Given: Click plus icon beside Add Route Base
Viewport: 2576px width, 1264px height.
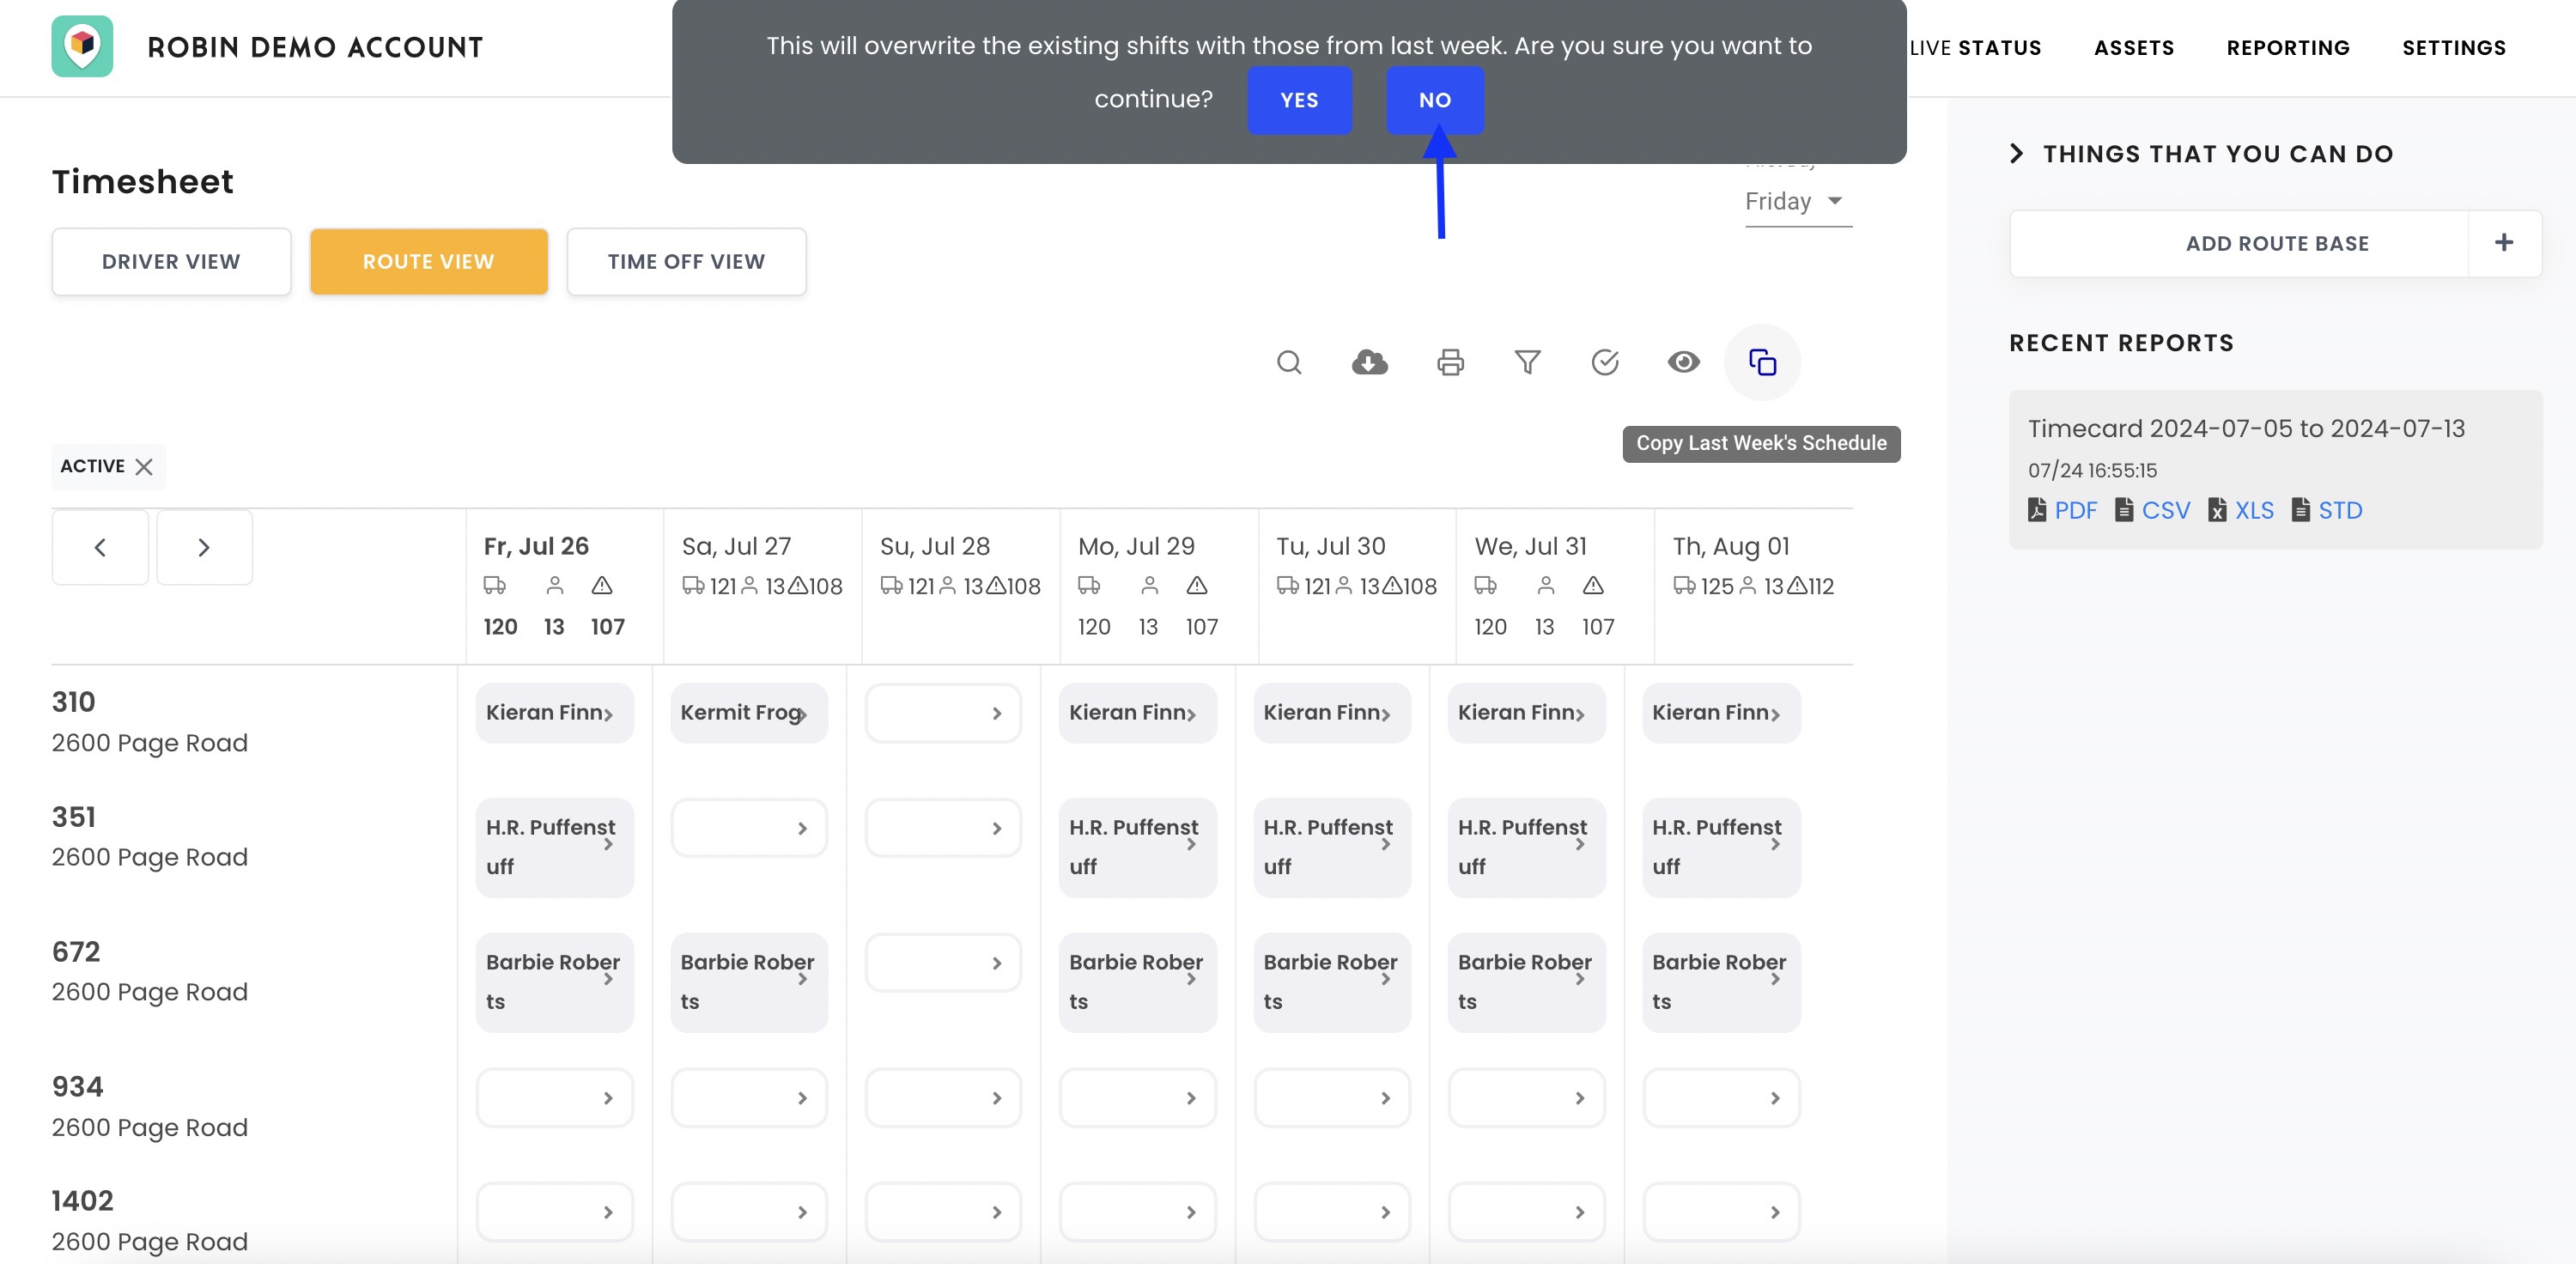Looking at the screenshot, I should pyautogui.click(x=2504, y=243).
